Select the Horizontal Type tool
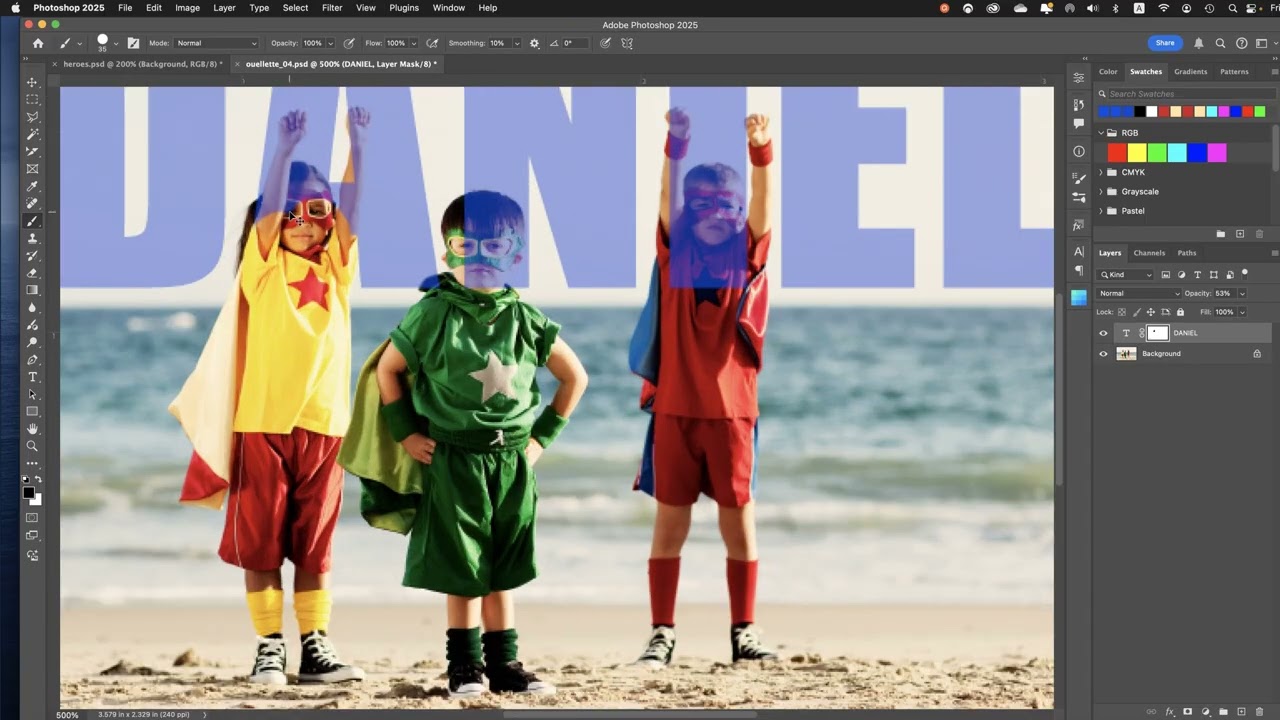Screen dimensions: 1280x720 [32, 377]
